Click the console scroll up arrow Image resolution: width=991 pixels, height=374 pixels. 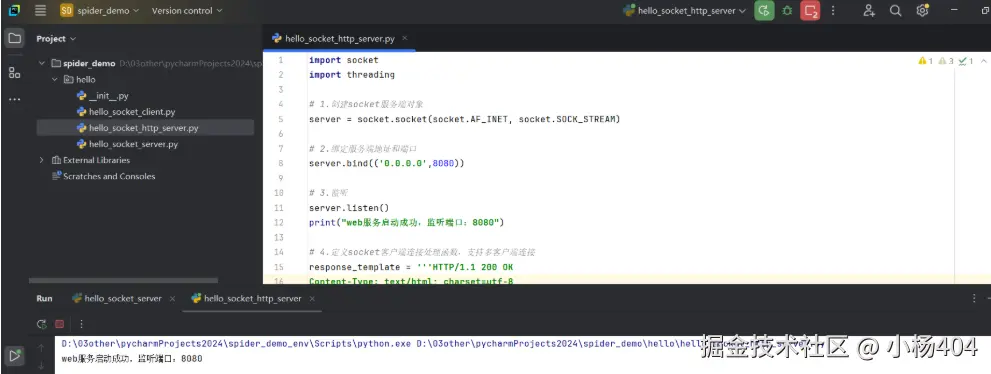pyautogui.click(x=42, y=347)
